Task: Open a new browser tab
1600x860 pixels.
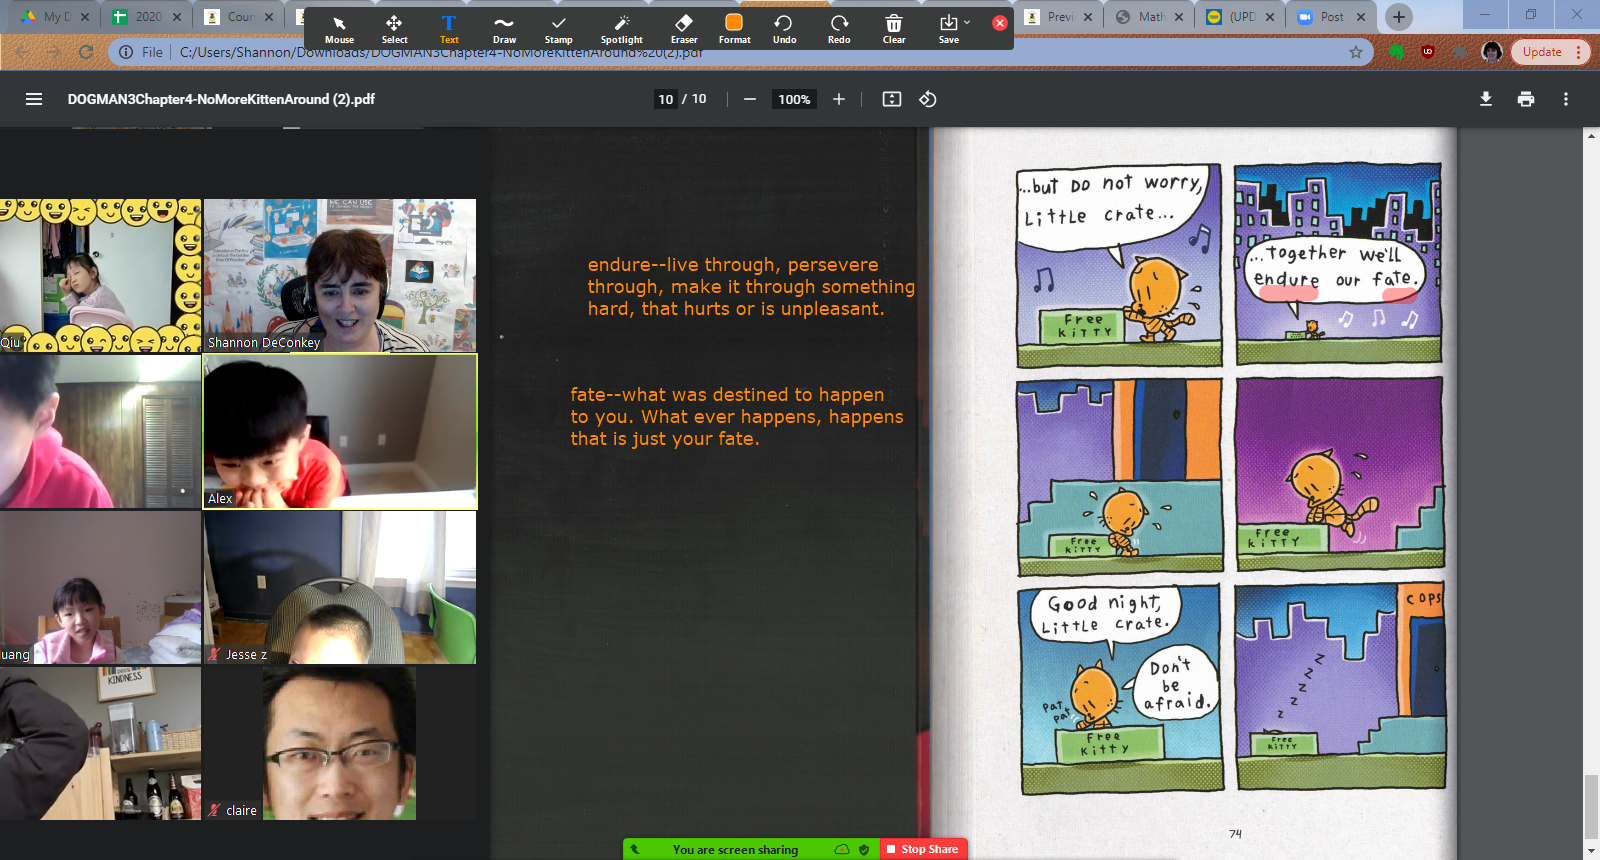Action: point(1399,17)
